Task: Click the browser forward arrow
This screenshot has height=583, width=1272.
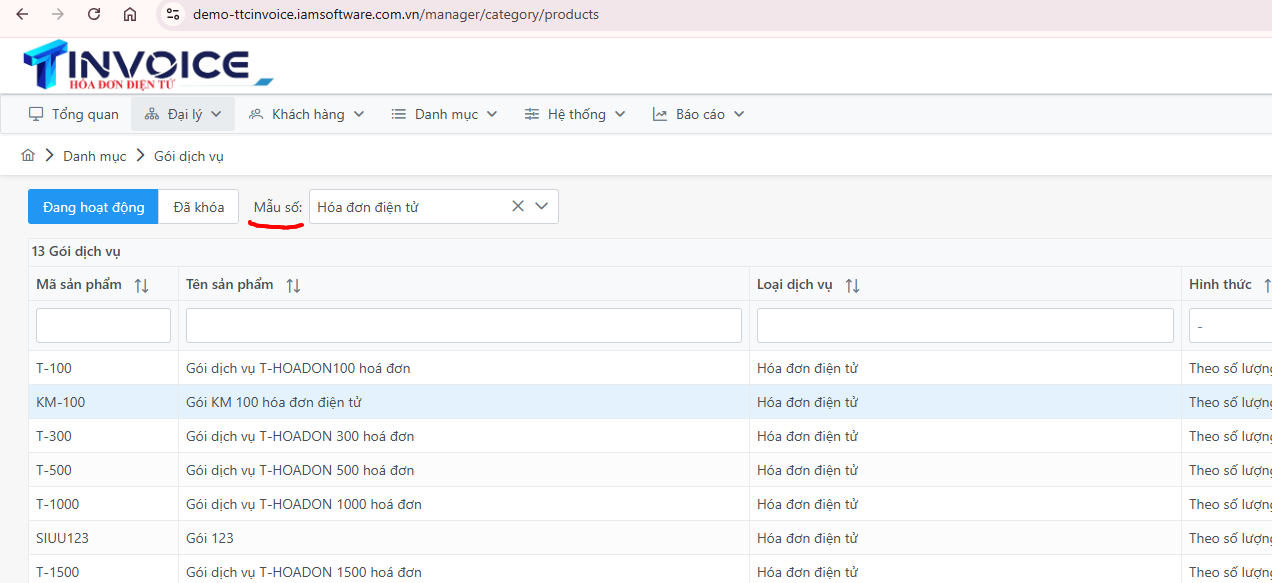Action: 58,15
